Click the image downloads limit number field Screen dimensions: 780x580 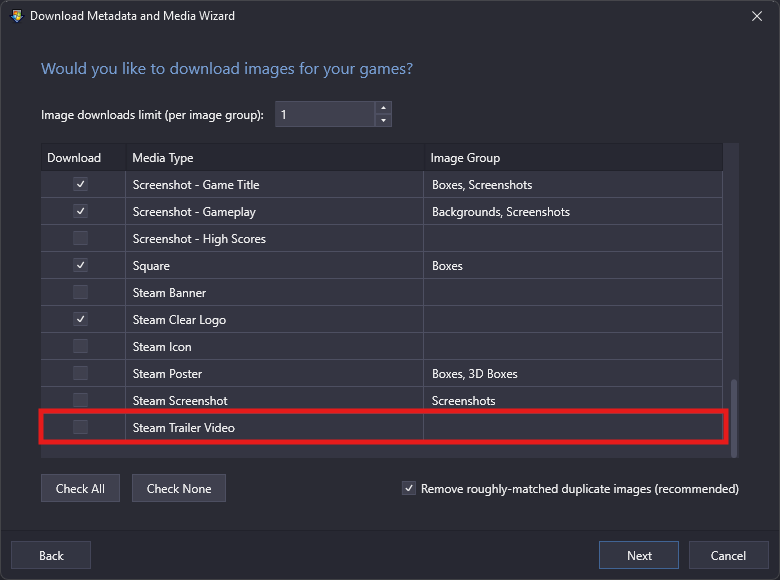[x=325, y=114]
